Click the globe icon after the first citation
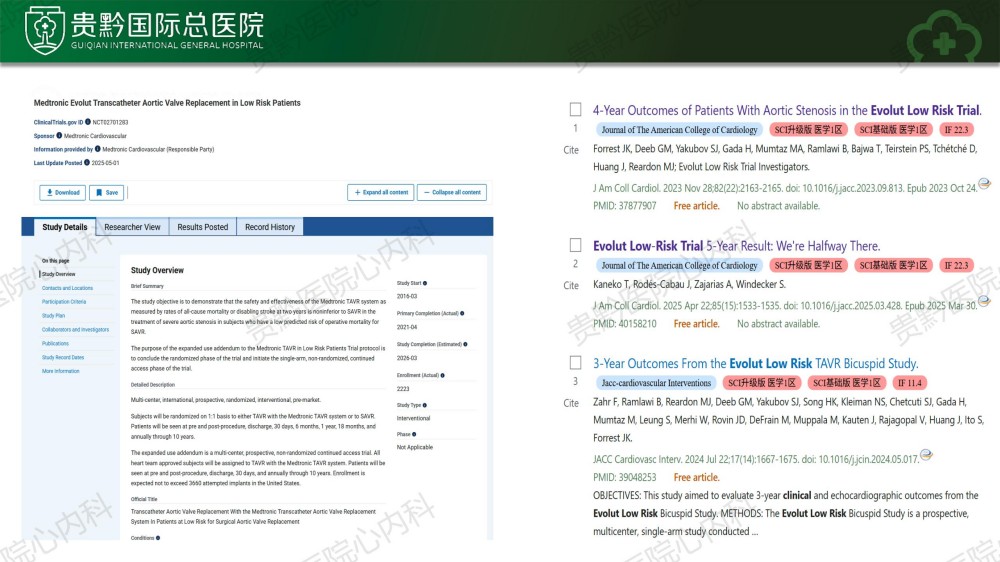Image resolution: width=1000 pixels, height=562 pixels. [984, 184]
